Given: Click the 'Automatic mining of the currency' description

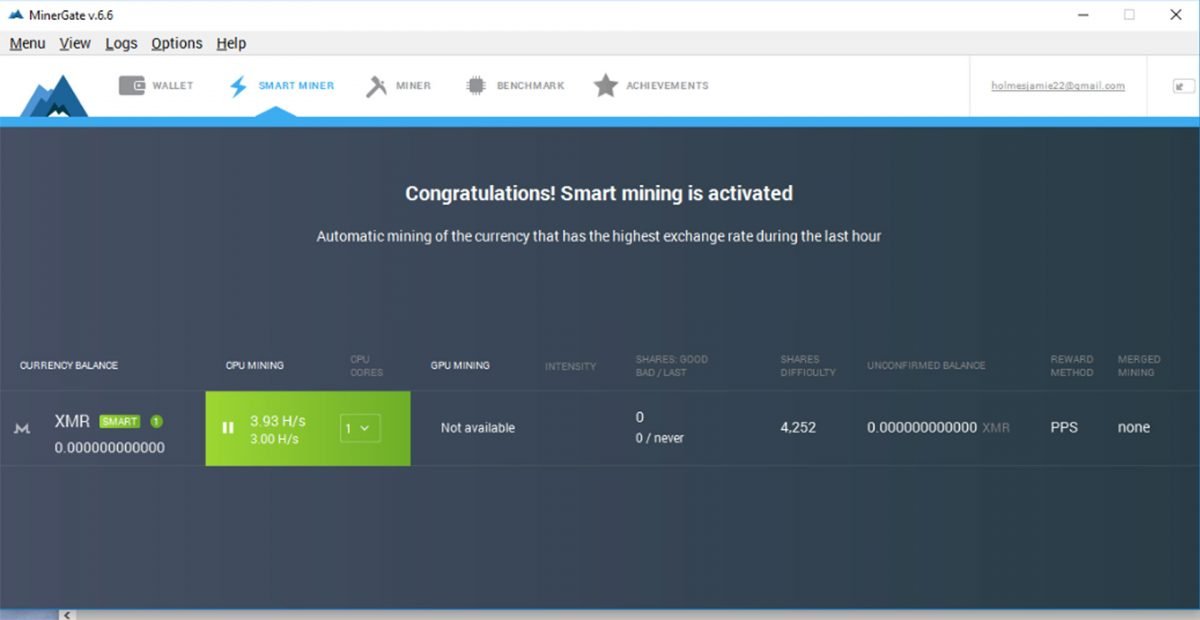Looking at the screenshot, I should click(599, 237).
